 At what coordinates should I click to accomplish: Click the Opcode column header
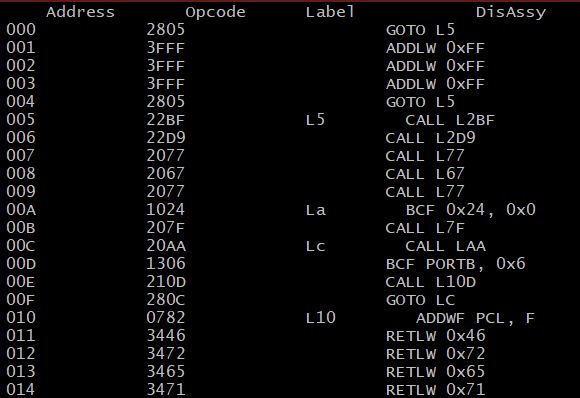[x=215, y=12]
